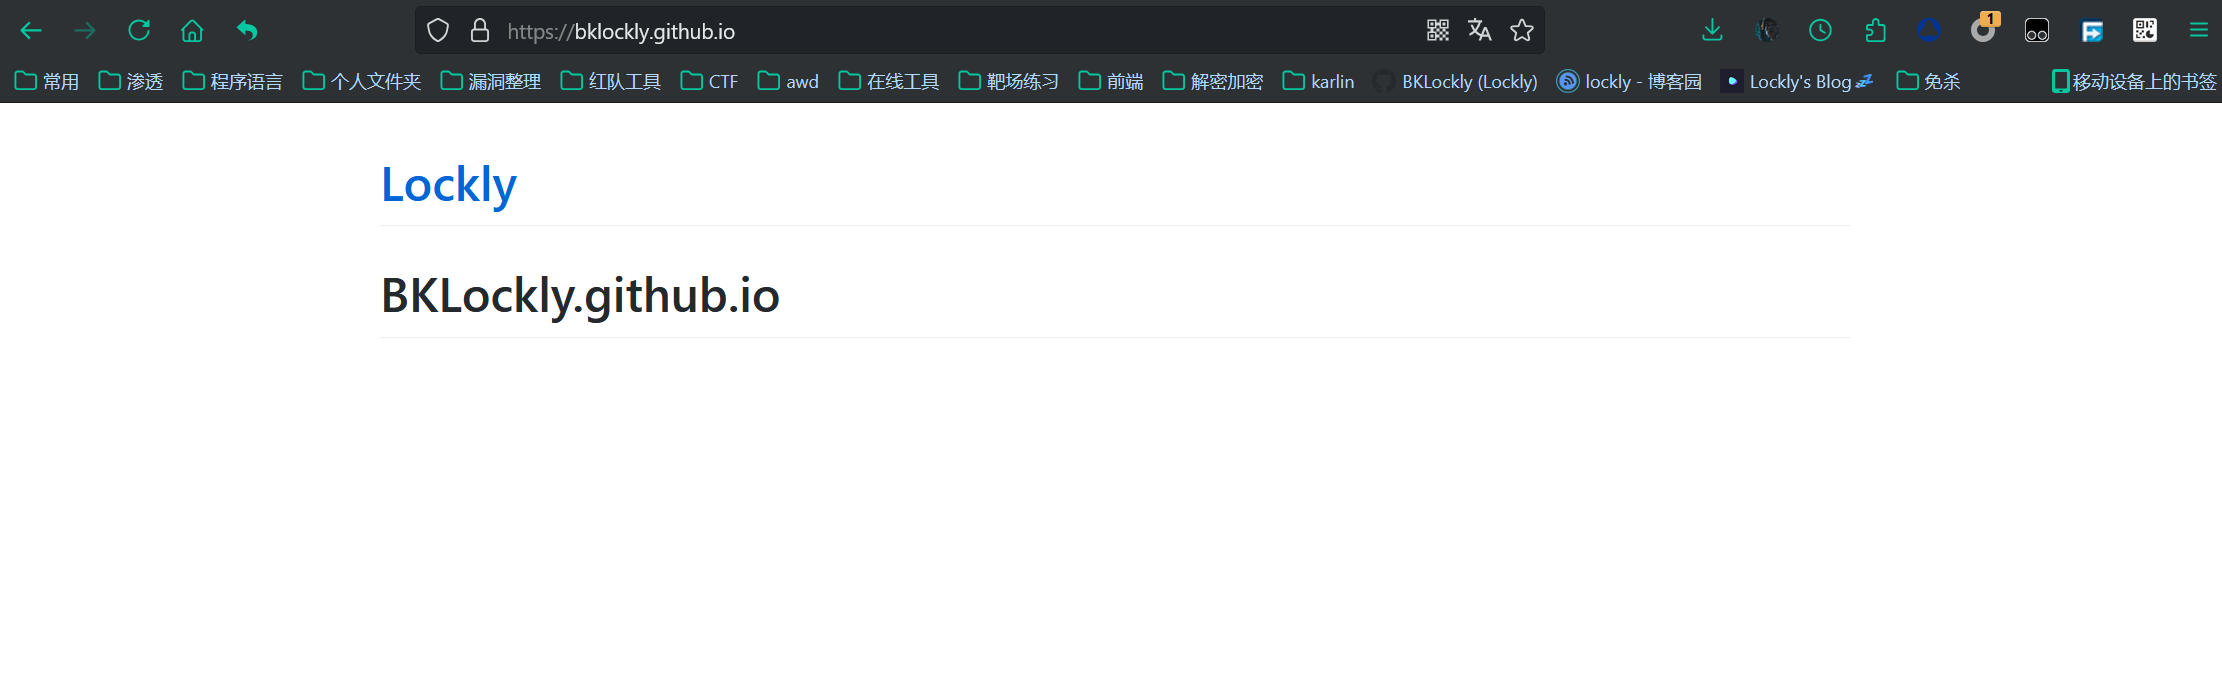
Task: Open the downloads panel
Action: click(x=1712, y=31)
